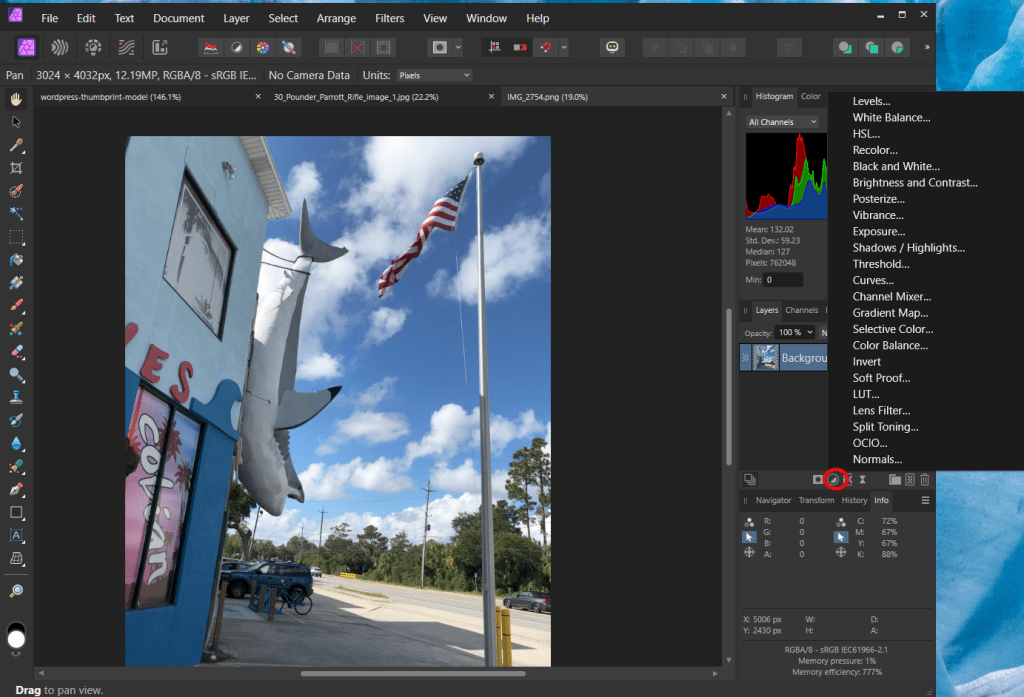Viewport: 1024px width, 697px height.
Task: Toggle the Assistant options robot icon
Action: coord(610,47)
